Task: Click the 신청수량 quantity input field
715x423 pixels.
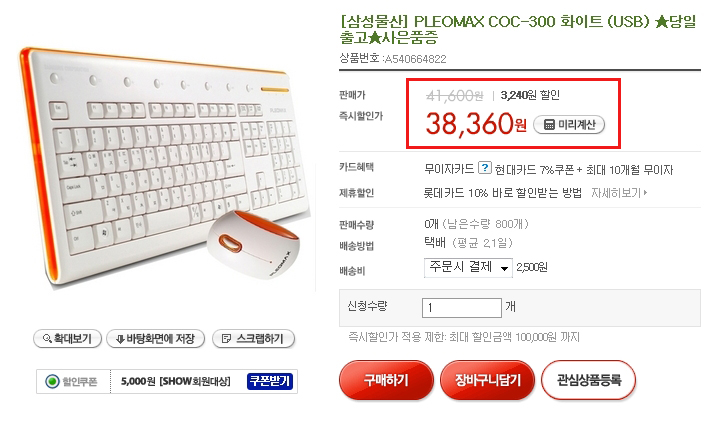Action: pyautogui.click(x=461, y=308)
